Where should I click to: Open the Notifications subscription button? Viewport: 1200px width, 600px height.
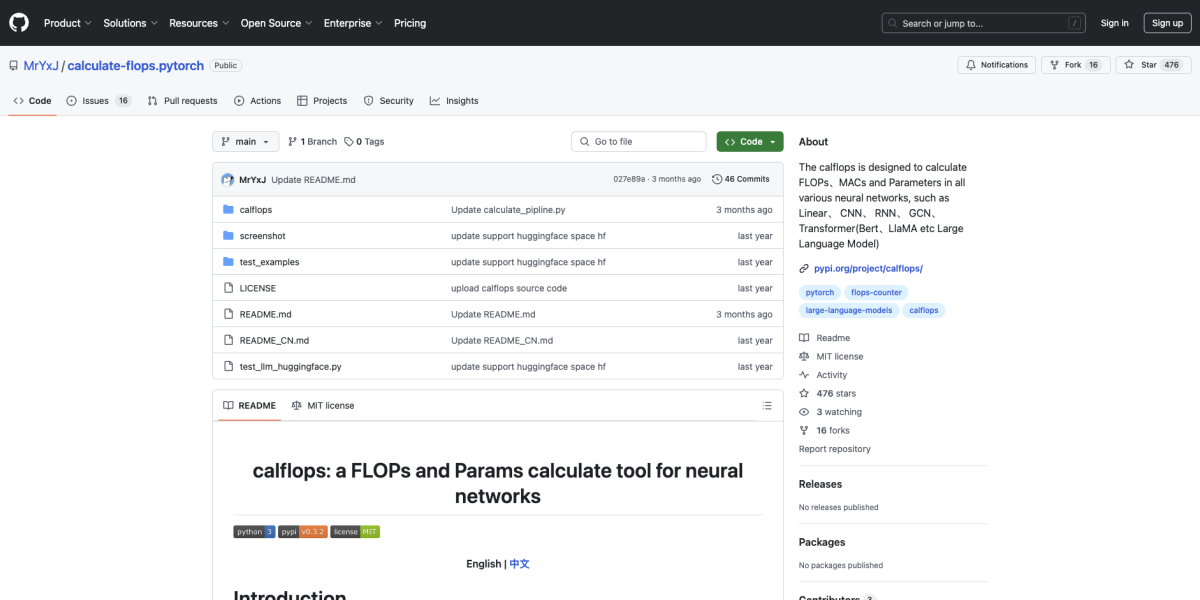(x=996, y=65)
